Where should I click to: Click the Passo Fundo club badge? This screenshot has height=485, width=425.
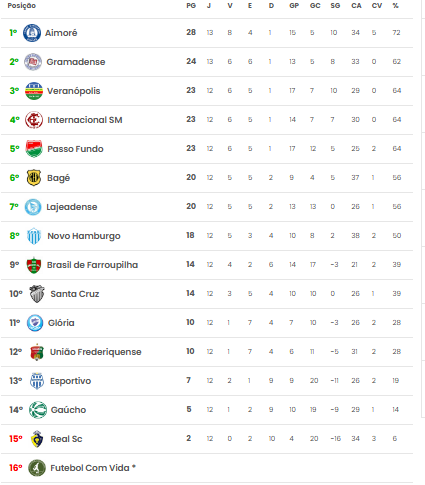[34, 149]
